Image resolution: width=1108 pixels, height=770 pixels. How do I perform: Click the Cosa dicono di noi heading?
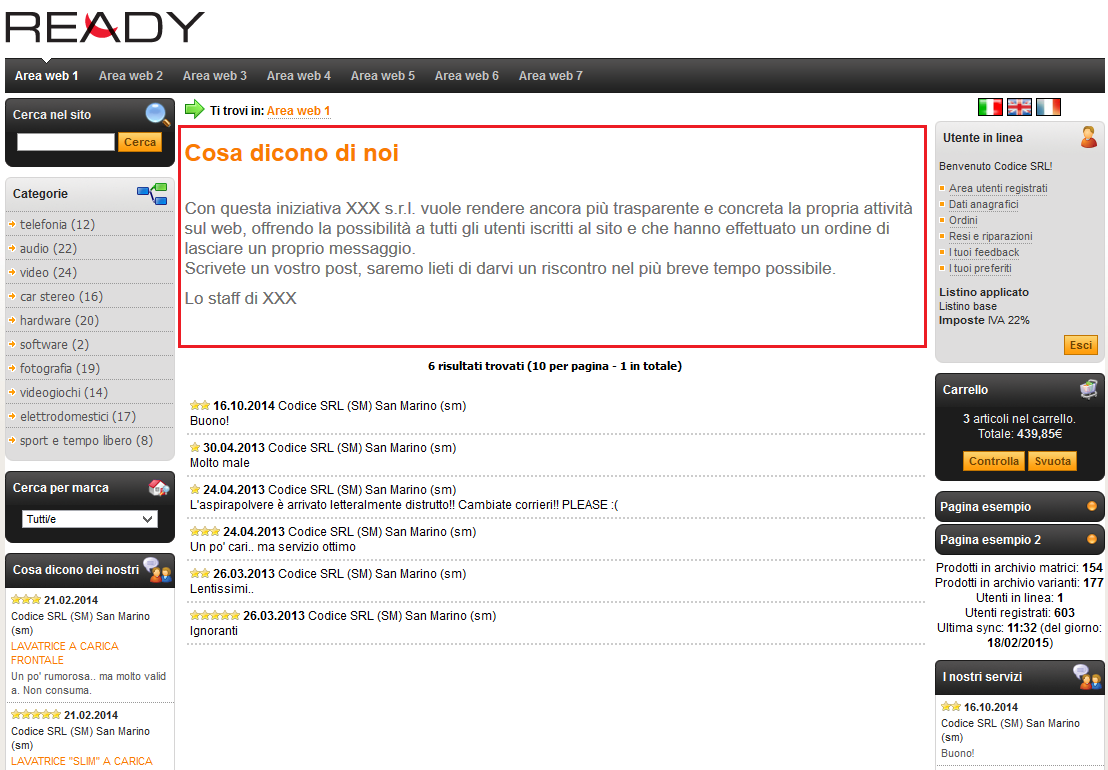291,153
